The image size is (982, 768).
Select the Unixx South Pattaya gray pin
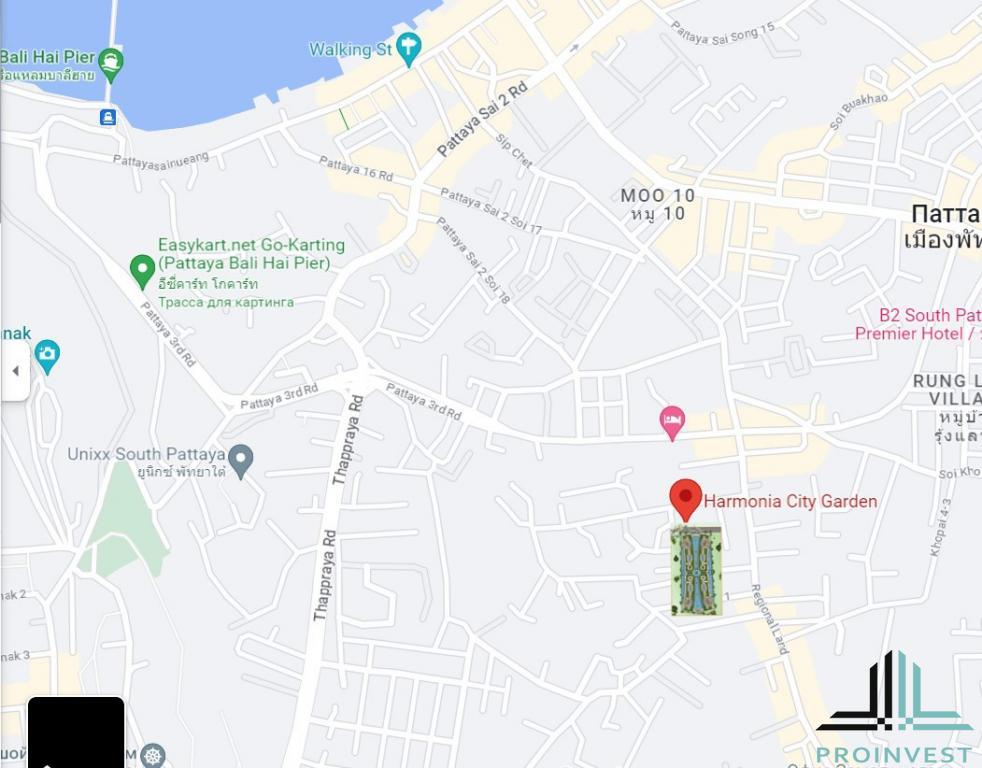tap(240, 461)
